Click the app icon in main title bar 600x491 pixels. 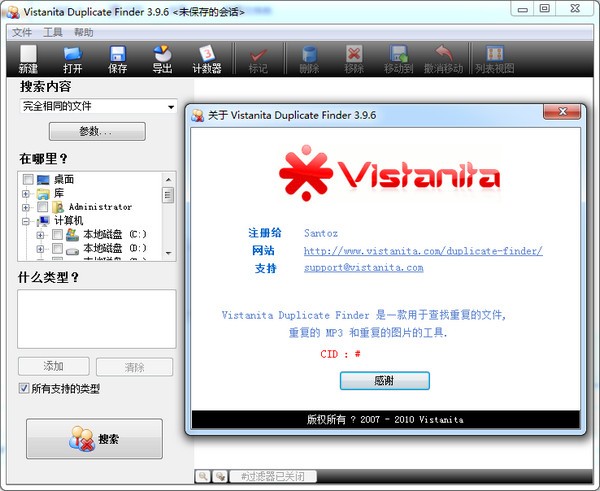click(x=13, y=12)
